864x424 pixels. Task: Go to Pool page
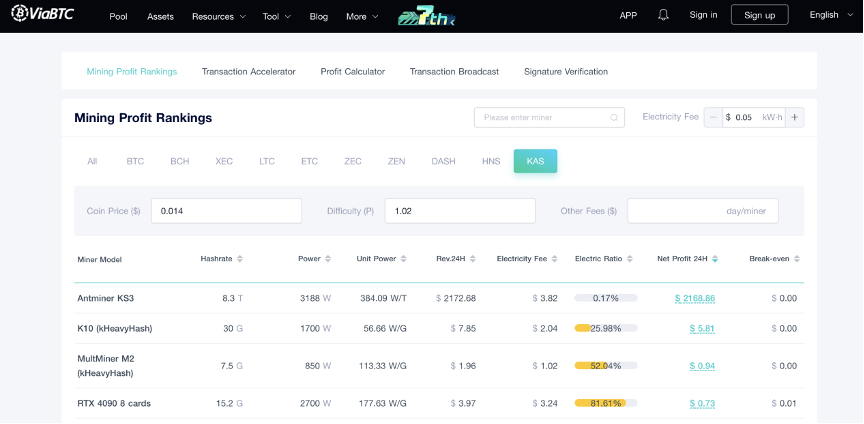118,17
